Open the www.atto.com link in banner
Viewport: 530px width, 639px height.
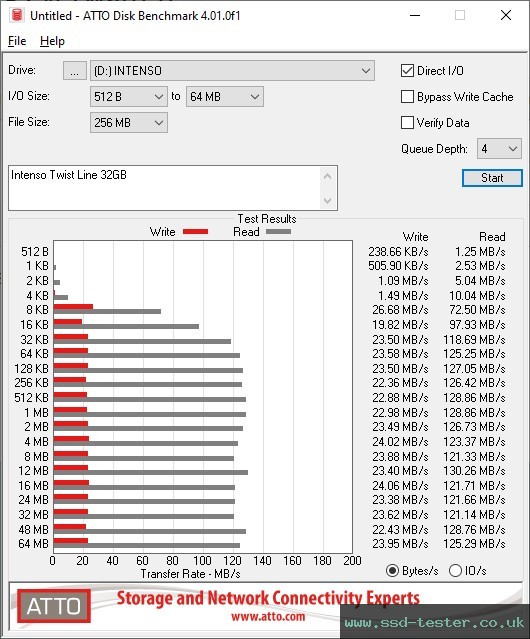tap(268, 616)
